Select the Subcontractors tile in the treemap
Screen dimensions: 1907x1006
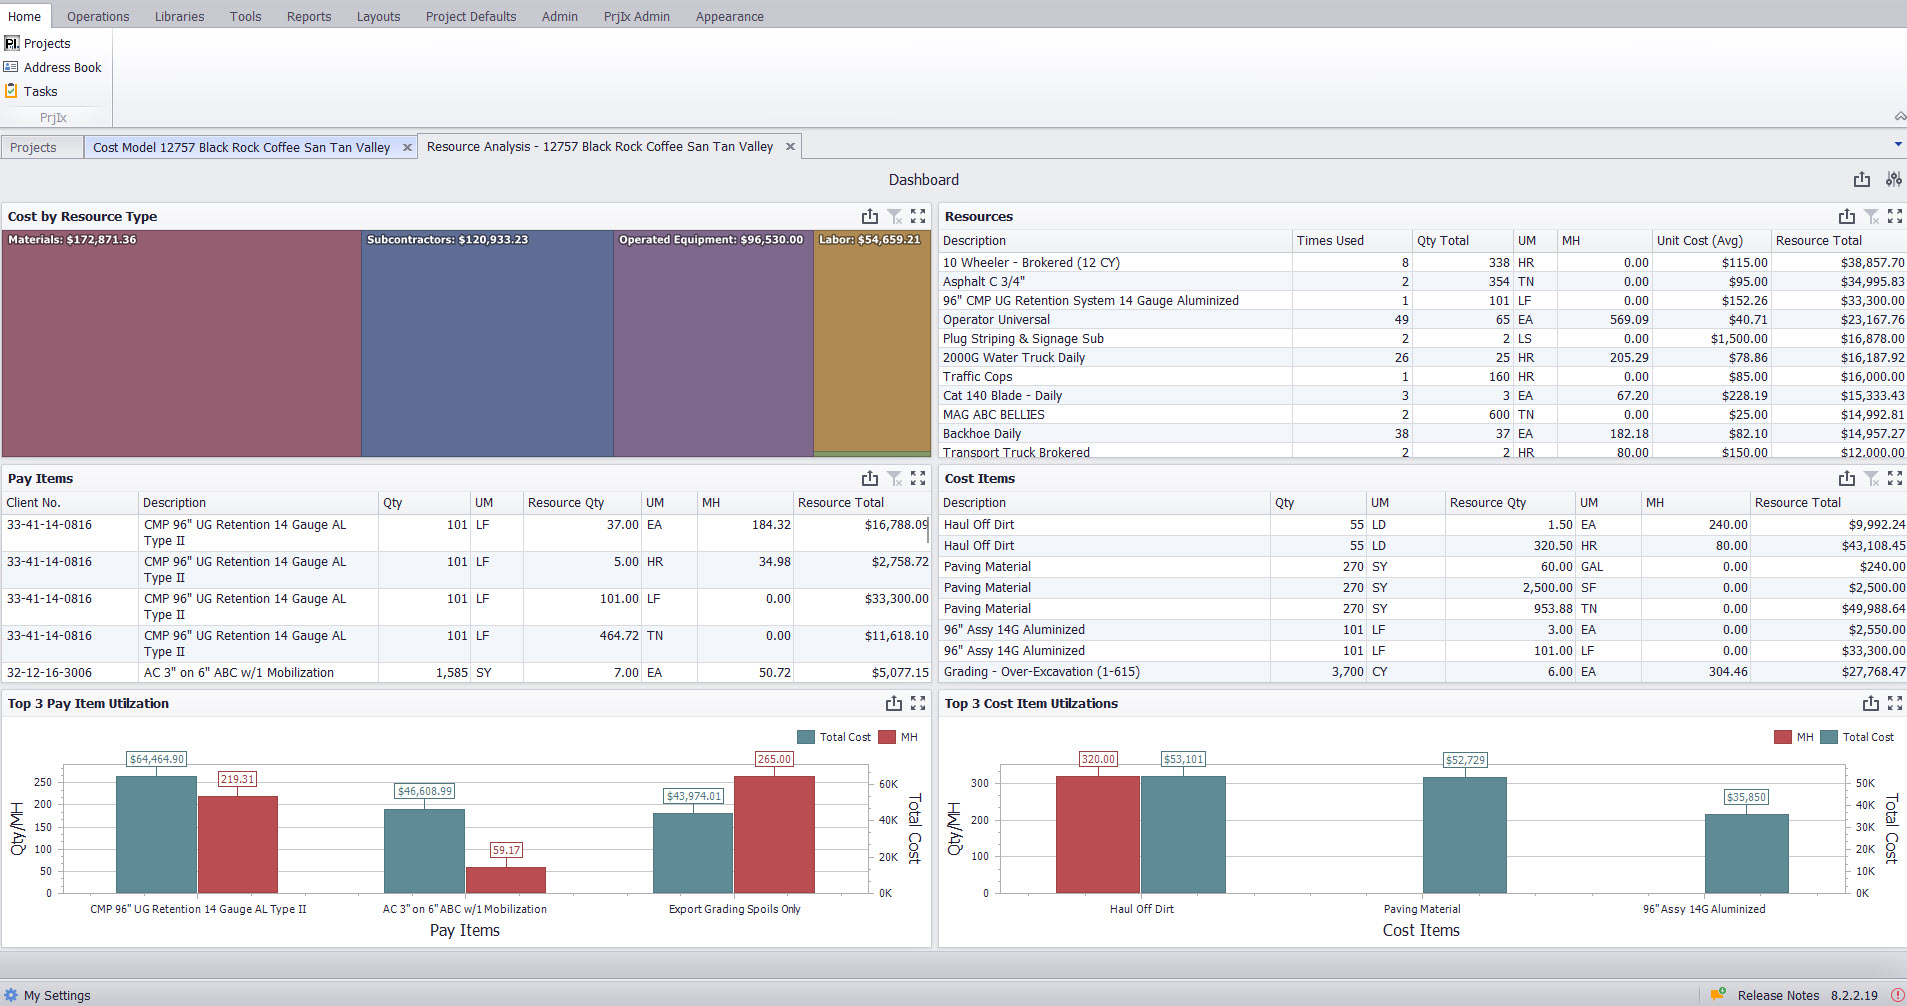487,343
